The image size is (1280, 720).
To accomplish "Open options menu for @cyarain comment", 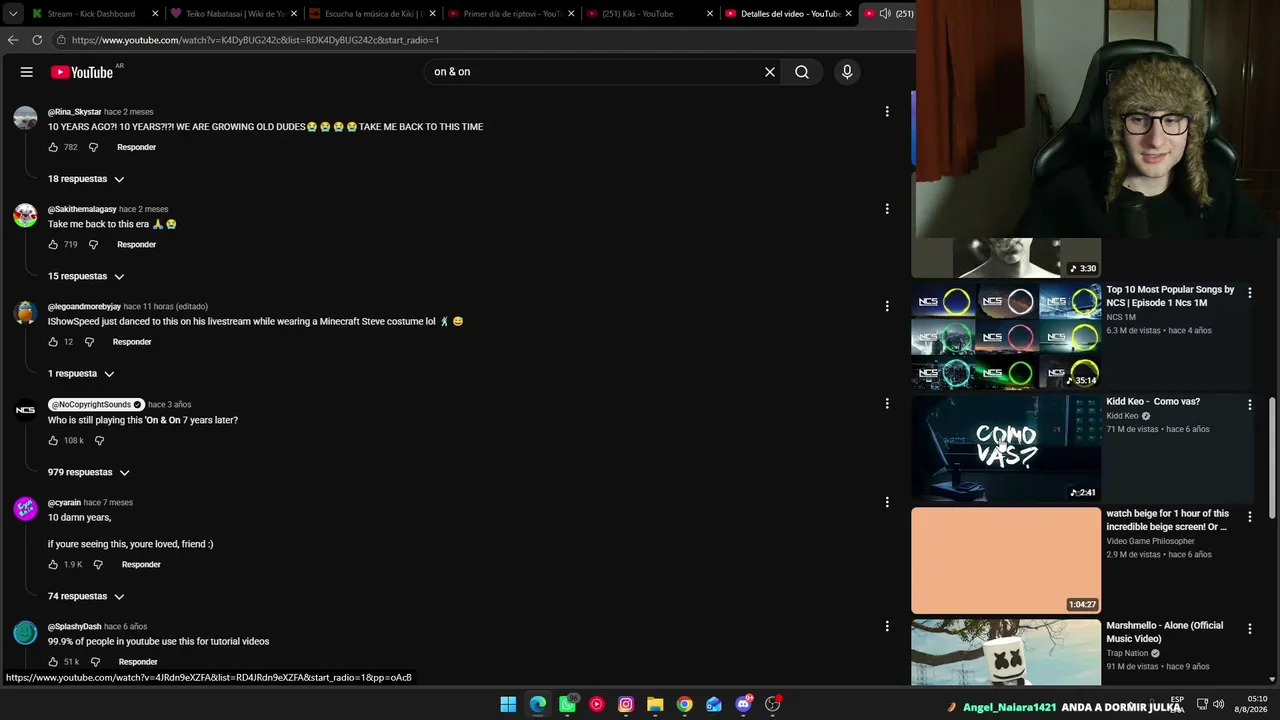I will [x=887, y=502].
